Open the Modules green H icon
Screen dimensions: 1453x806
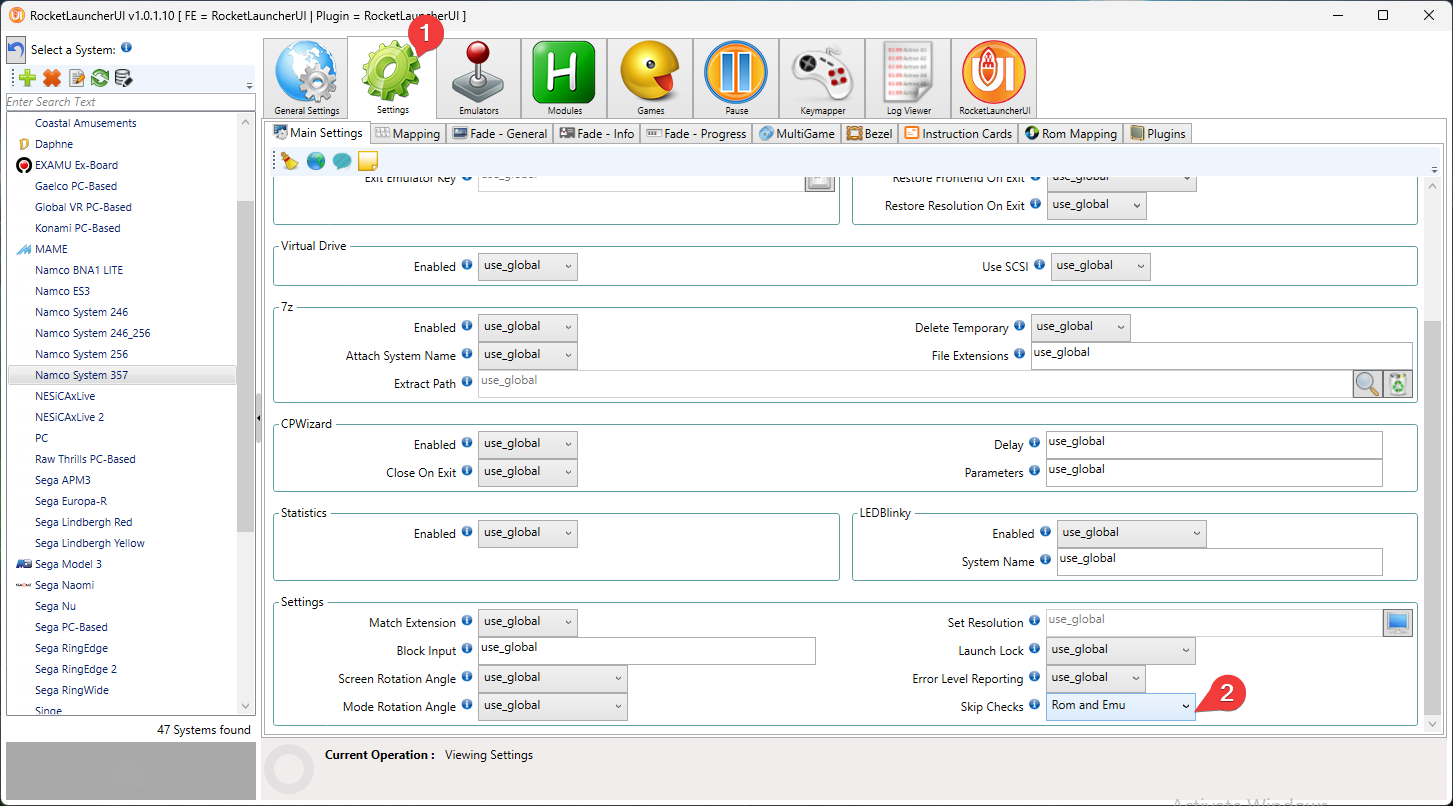coord(565,79)
